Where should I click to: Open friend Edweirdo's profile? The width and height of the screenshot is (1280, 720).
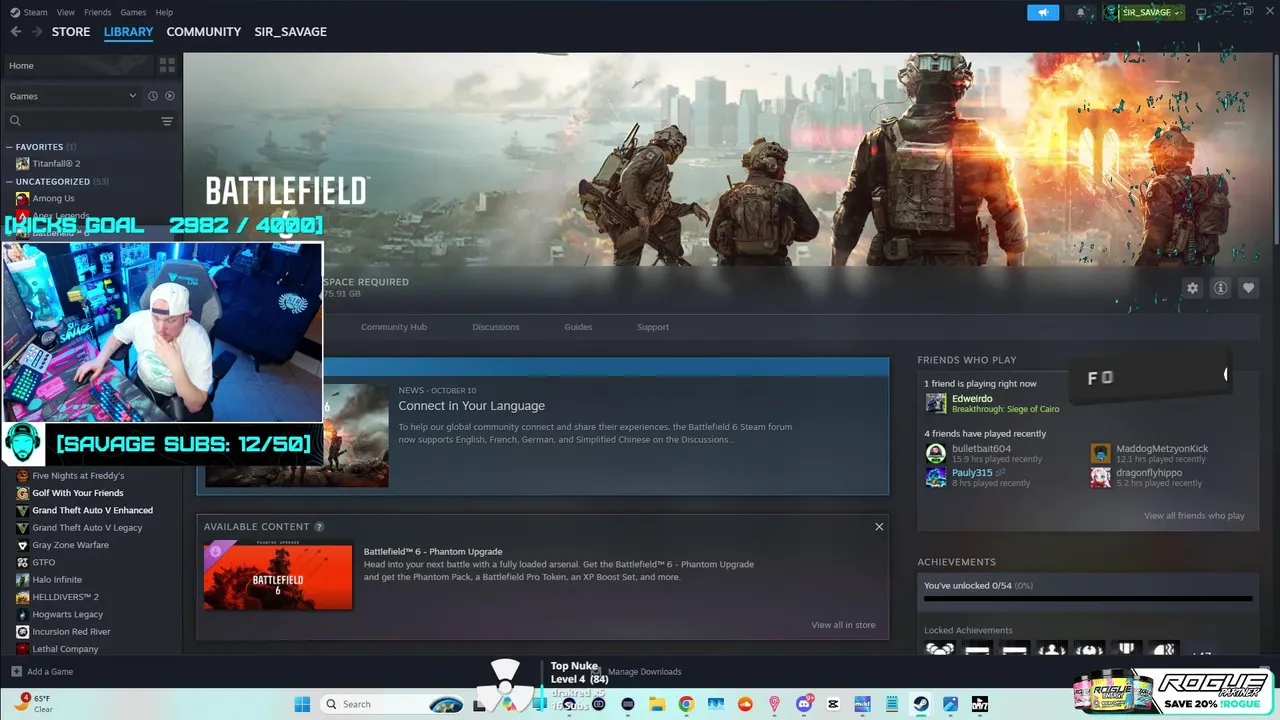[x=972, y=399]
